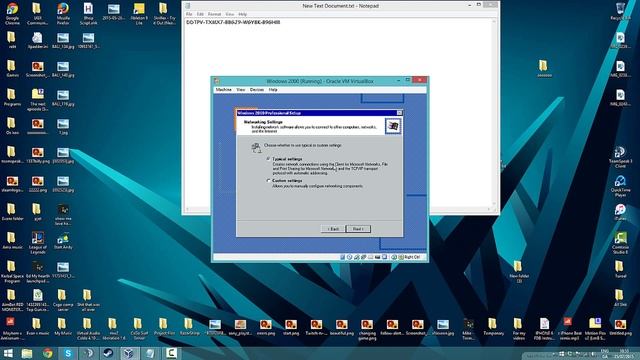Viewport: 640px width, 360px height.
Task: Select the Programs folder on desktop
Action: click(x=12, y=98)
